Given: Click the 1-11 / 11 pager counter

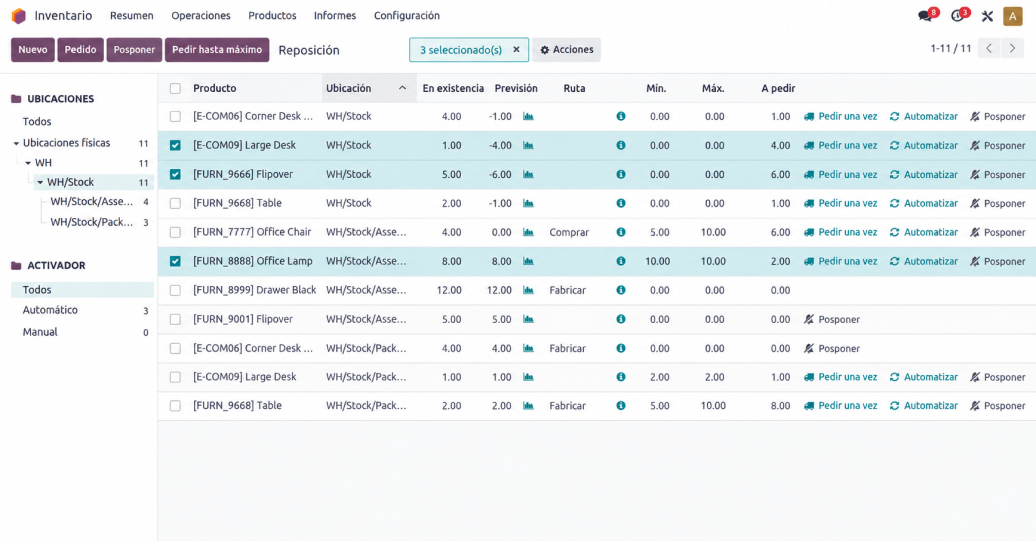Looking at the screenshot, I should (951, 48).
